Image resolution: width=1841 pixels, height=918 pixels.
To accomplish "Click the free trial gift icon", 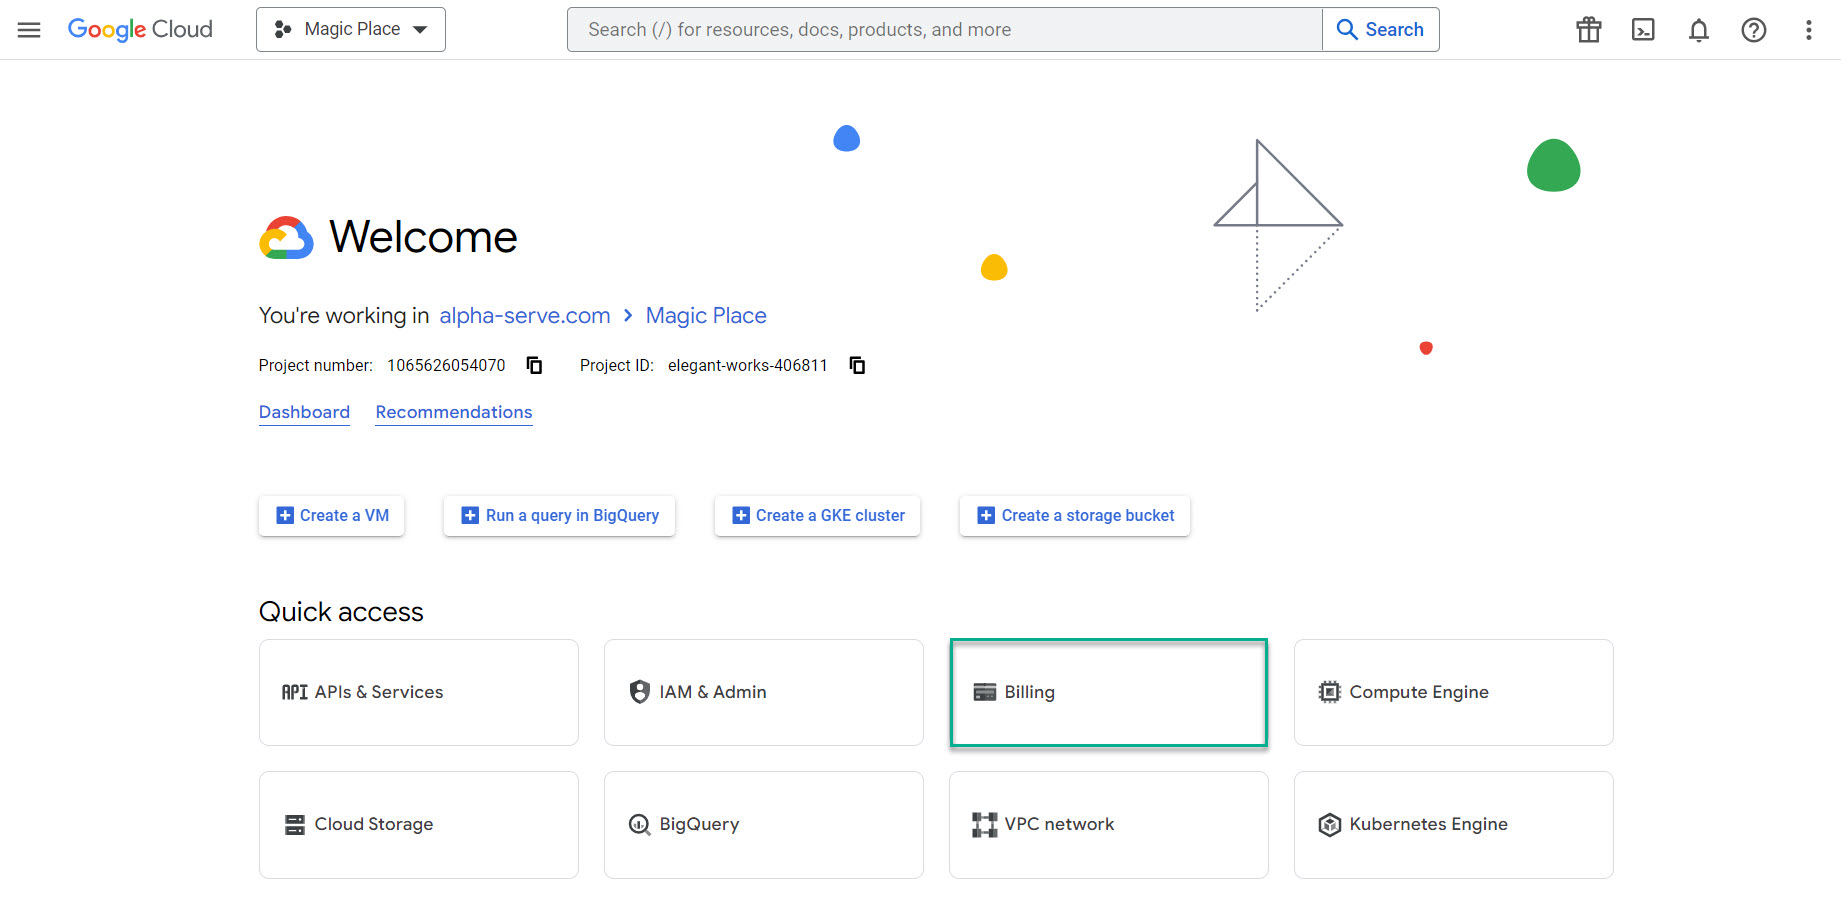I will point(1588,30).
